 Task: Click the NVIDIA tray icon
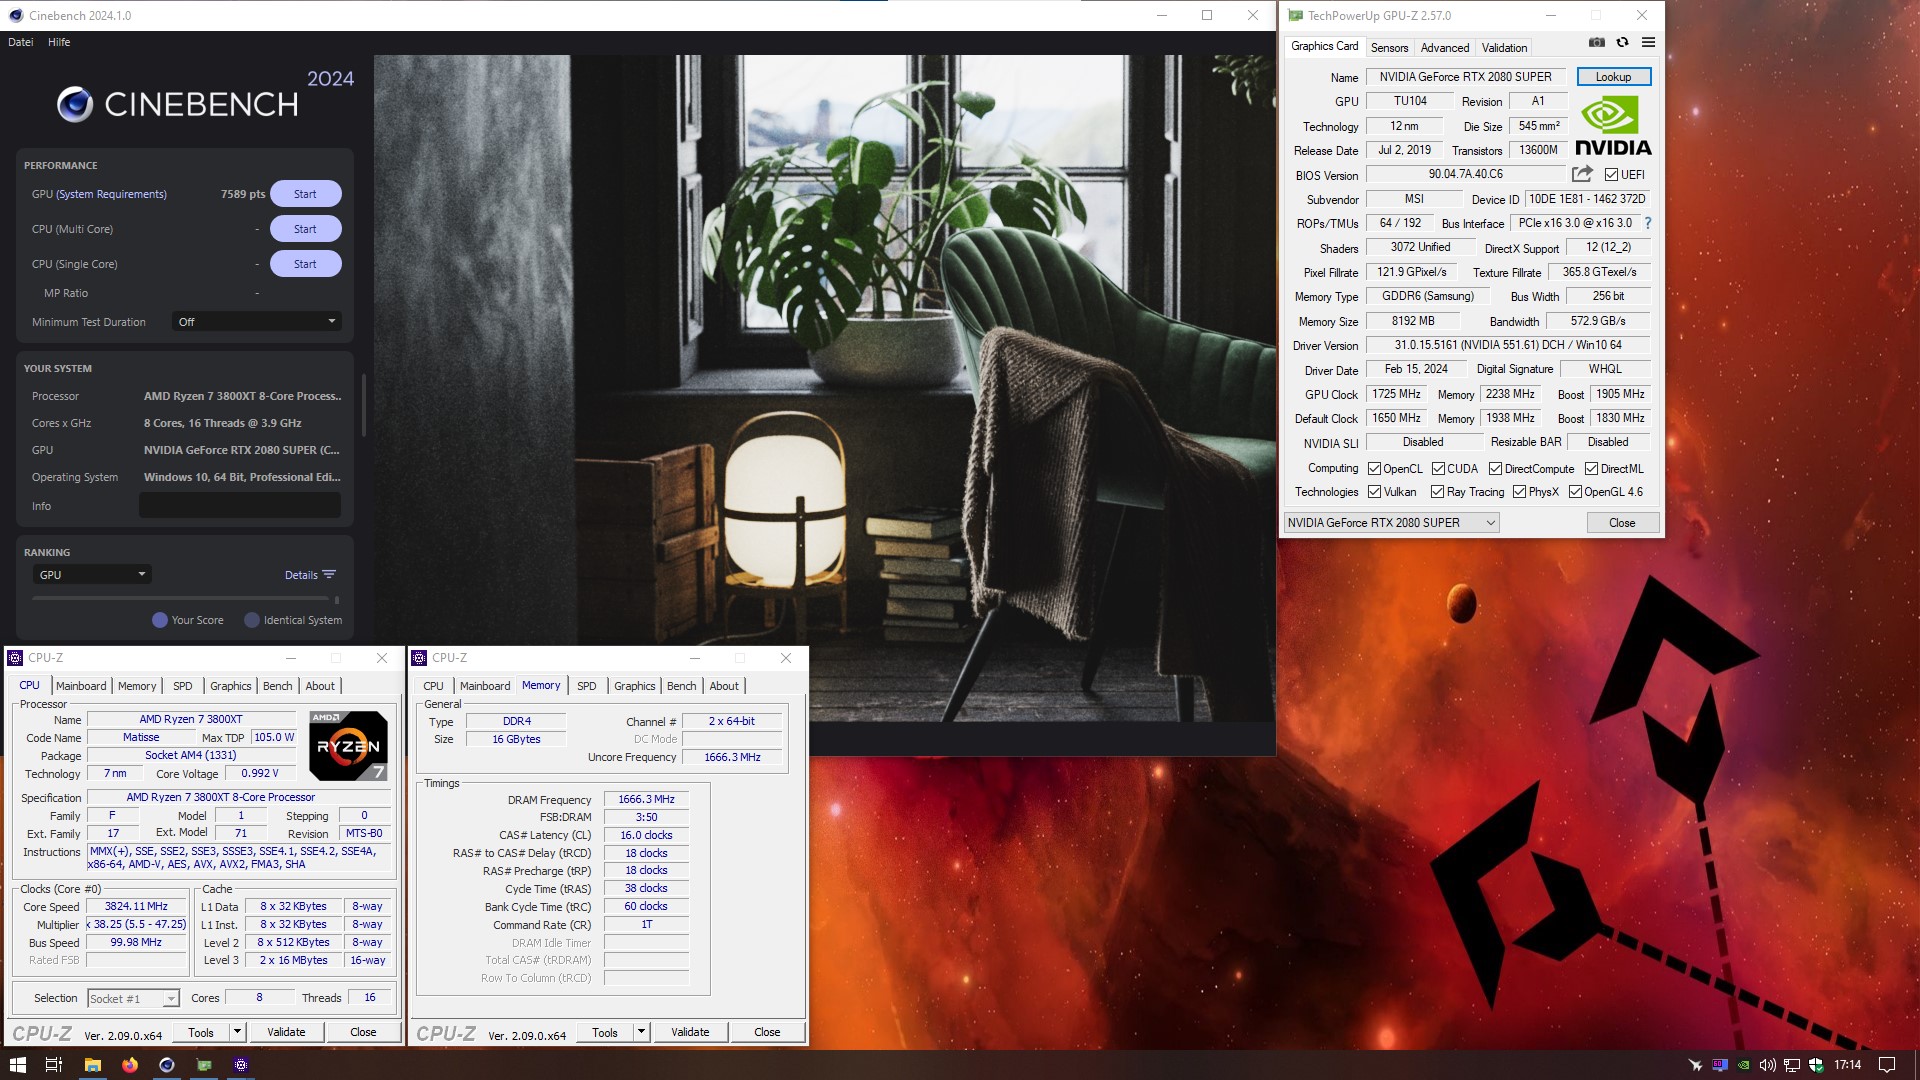coord(1743,1065)
